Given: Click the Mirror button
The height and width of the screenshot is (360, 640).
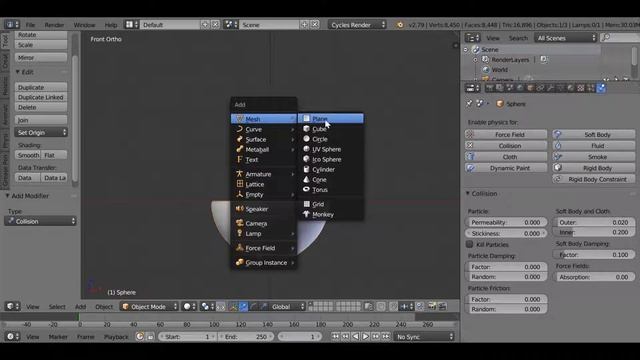Looking at the screenshot, I should [x=41, y=58].
